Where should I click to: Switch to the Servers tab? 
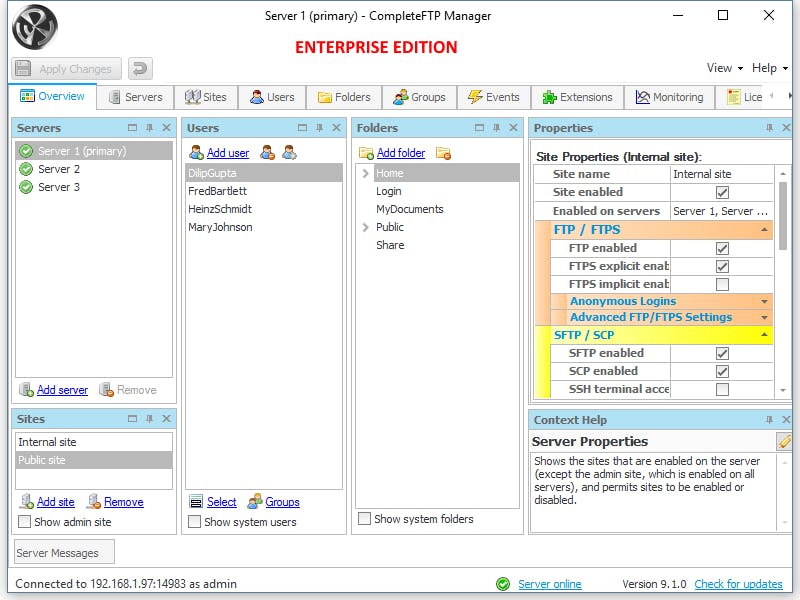point(136,97)
